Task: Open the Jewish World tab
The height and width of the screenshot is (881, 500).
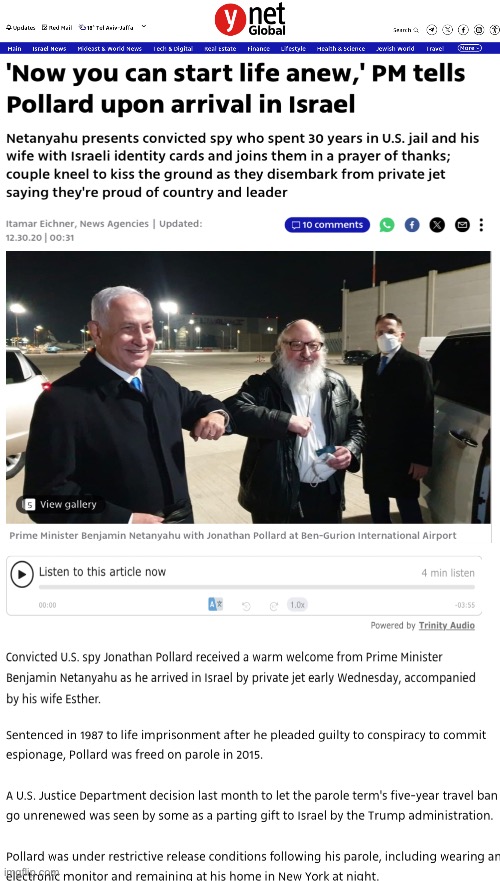Action: point(395,49)
